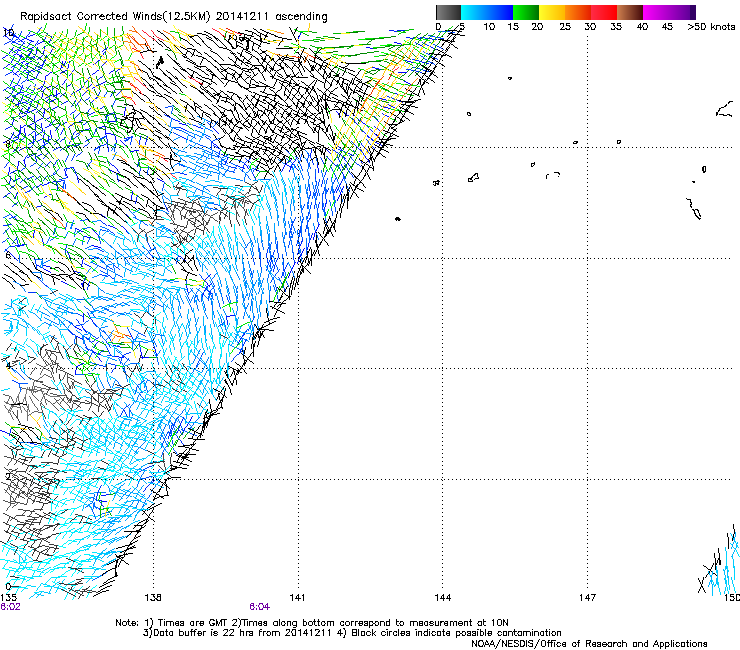
Task: Click the 141 longitude axis label
Action: coord(297,598)
